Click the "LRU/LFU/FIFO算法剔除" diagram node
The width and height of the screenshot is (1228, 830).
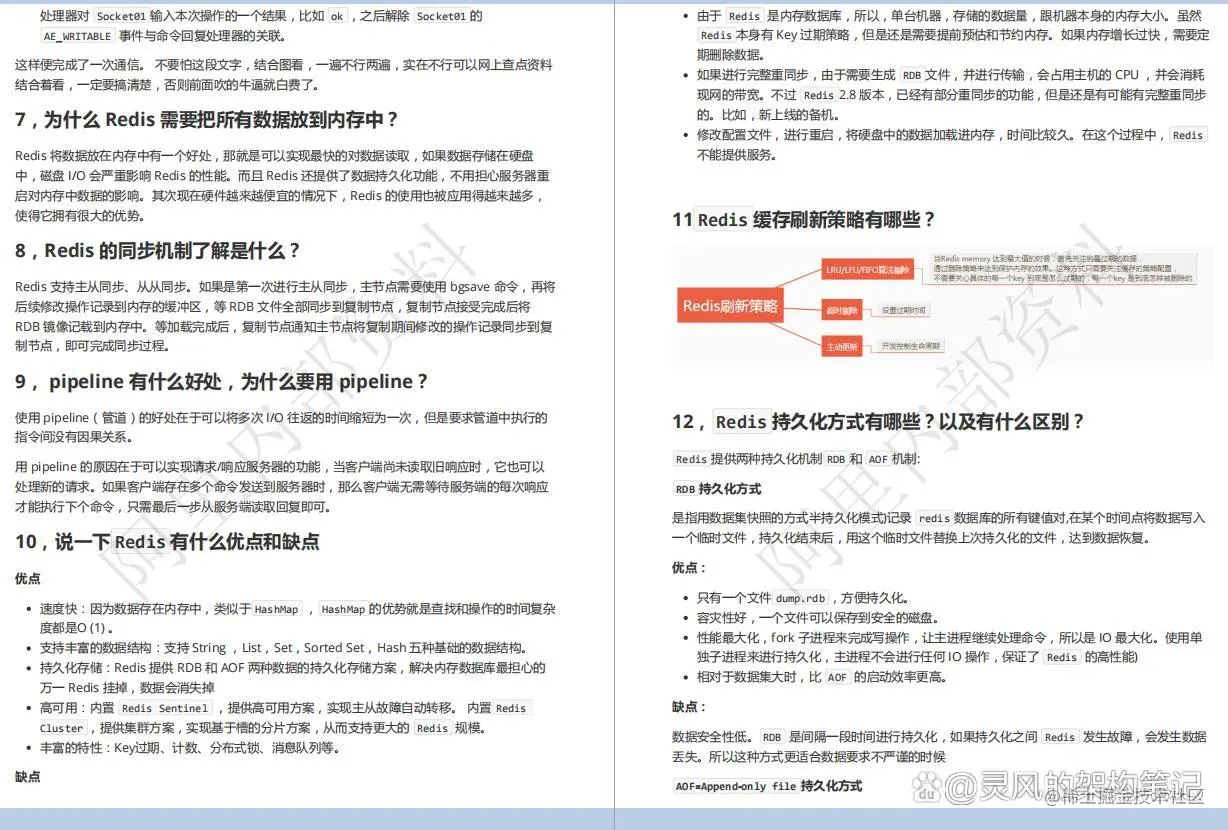click(867, 270)
